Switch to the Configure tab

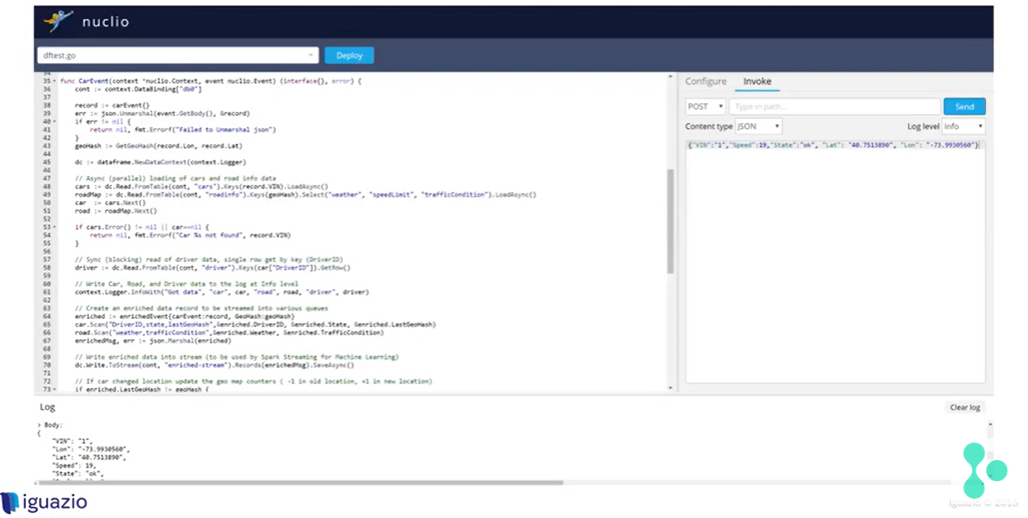705,81
